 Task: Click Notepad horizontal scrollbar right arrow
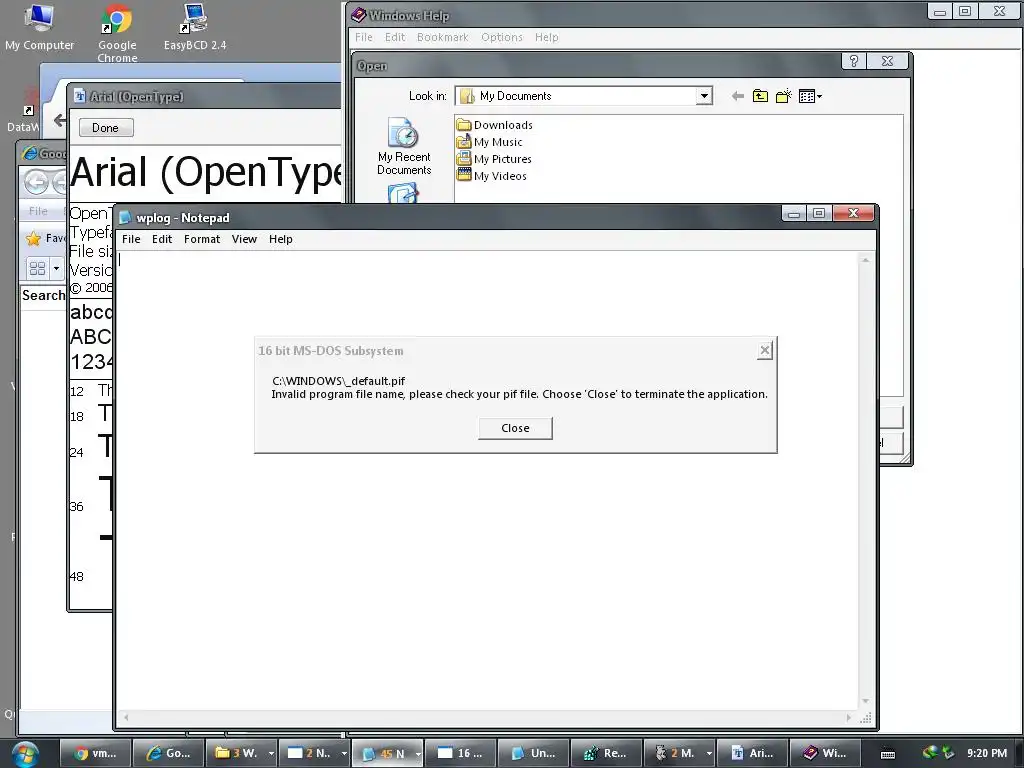pyautogui.click(x=848, y=718)
